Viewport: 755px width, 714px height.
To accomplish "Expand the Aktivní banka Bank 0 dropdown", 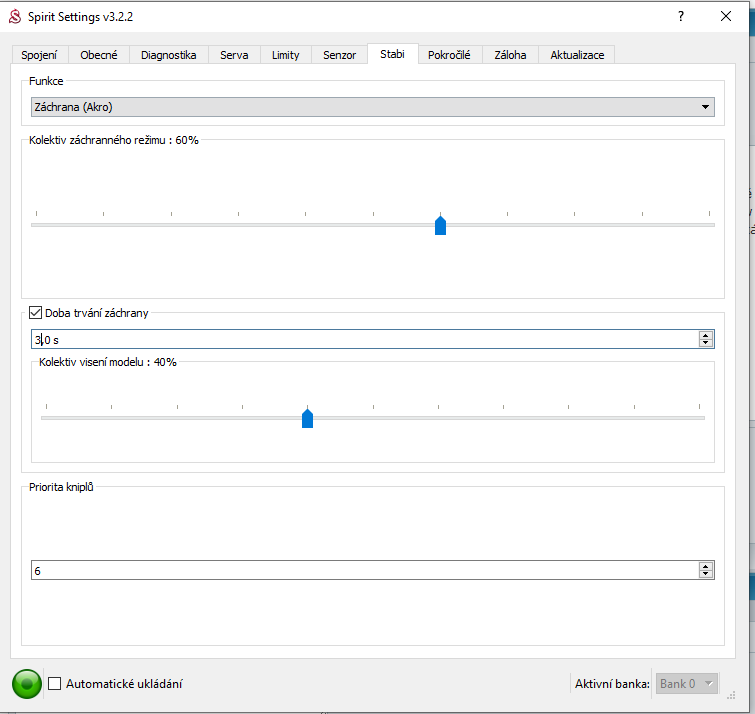I will point(686,684).
